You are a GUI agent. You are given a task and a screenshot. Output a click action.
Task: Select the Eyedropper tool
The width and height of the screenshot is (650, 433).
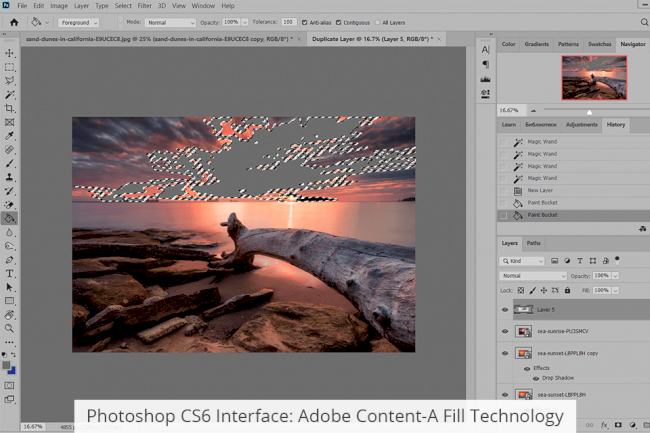9,136
